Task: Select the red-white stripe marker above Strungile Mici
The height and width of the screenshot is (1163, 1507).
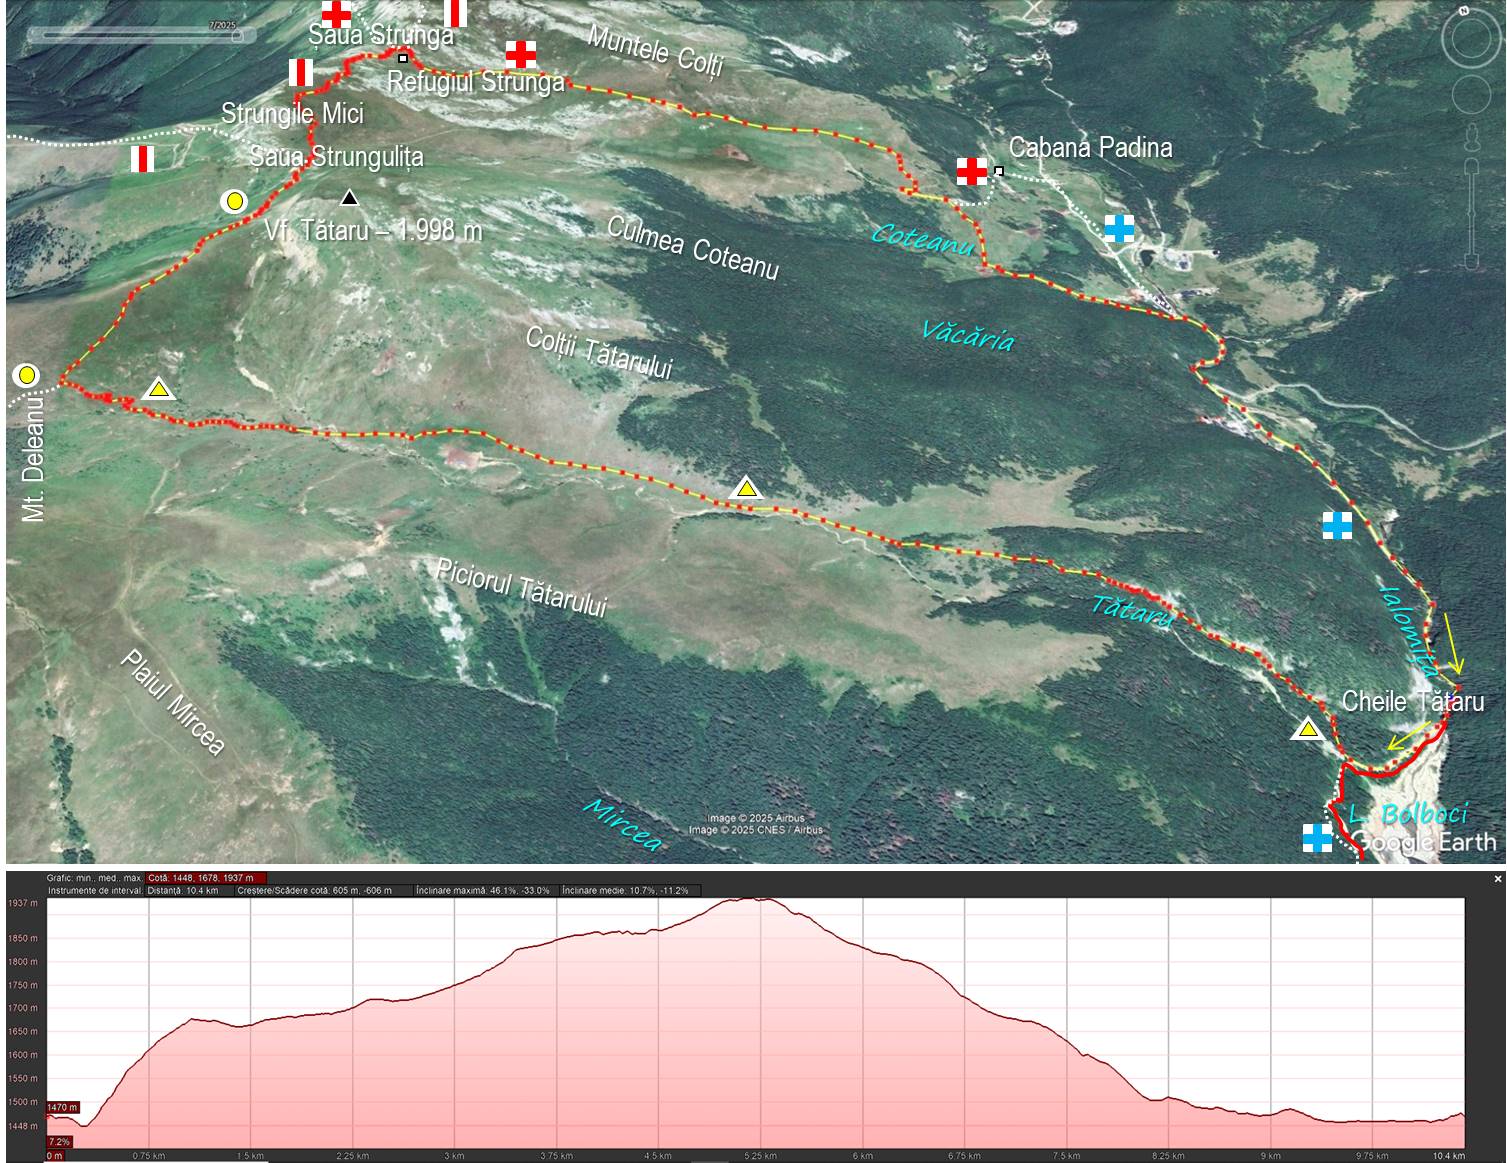Action: (x=301, y=72)
